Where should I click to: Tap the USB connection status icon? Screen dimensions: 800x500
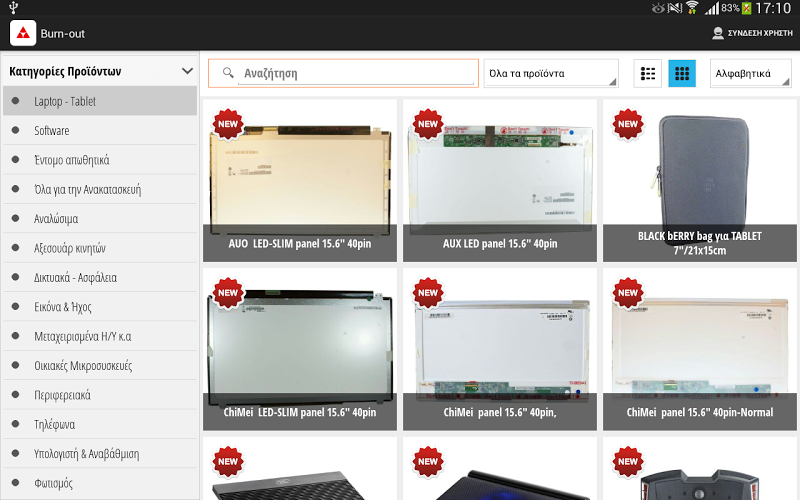14,8
